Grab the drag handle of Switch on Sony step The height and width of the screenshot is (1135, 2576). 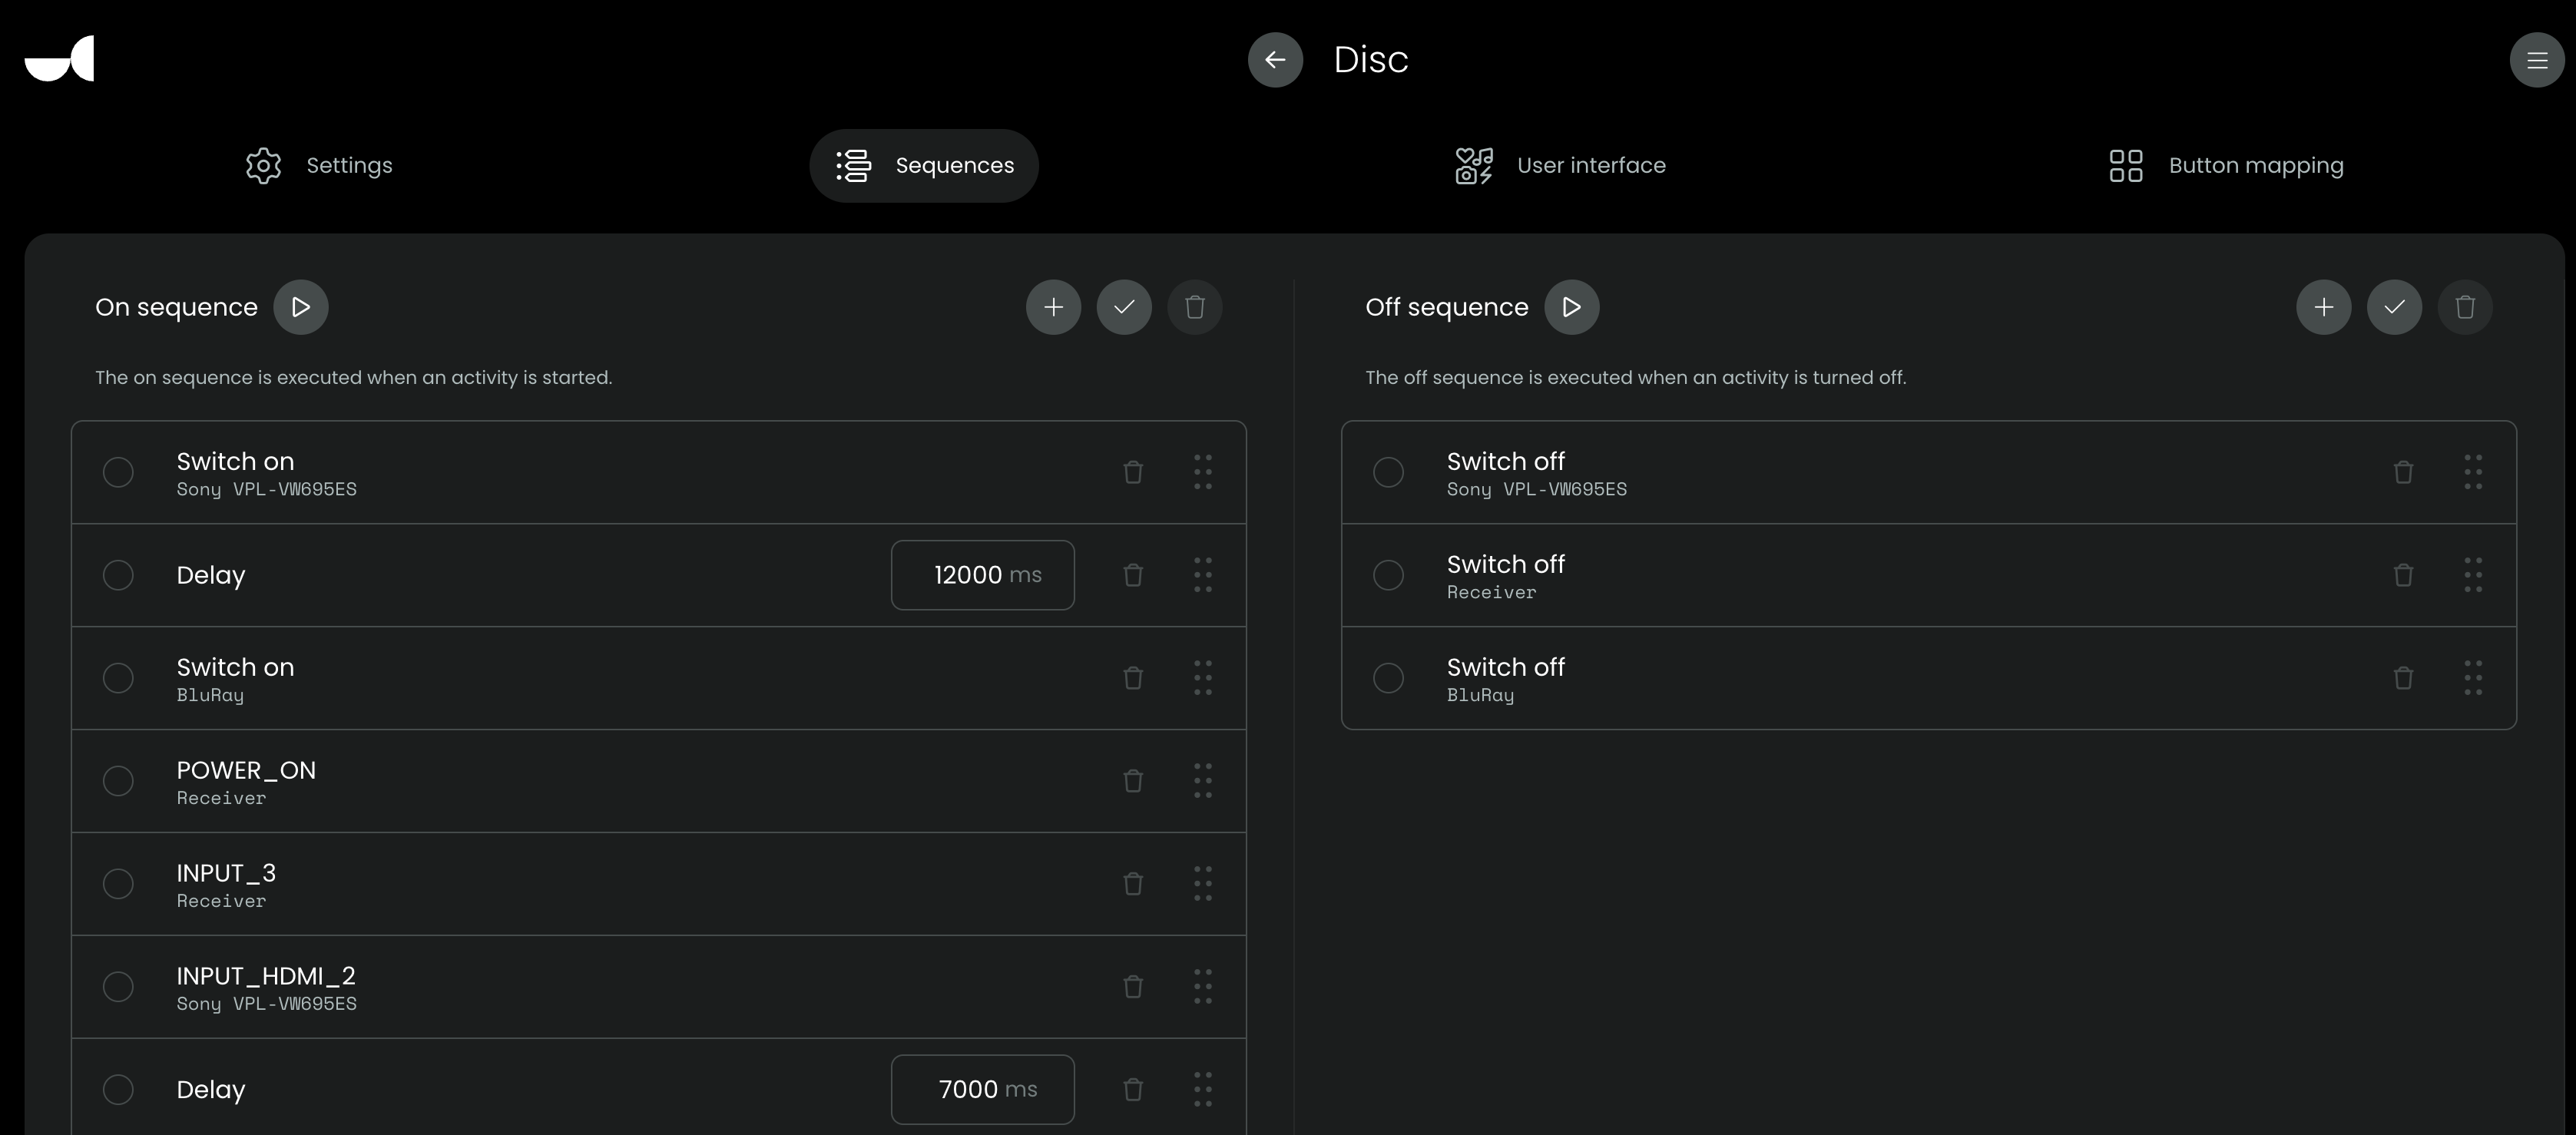point(1203,472)
